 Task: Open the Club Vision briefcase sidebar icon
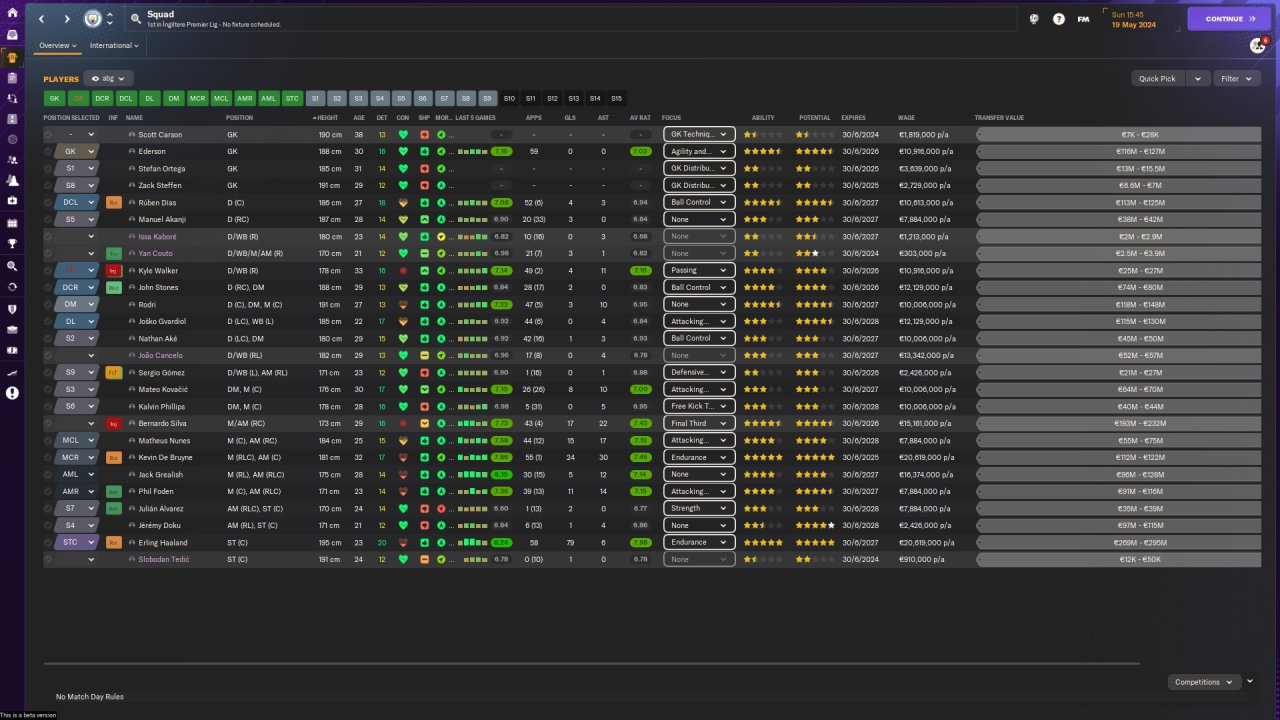[x=12, y=330]
